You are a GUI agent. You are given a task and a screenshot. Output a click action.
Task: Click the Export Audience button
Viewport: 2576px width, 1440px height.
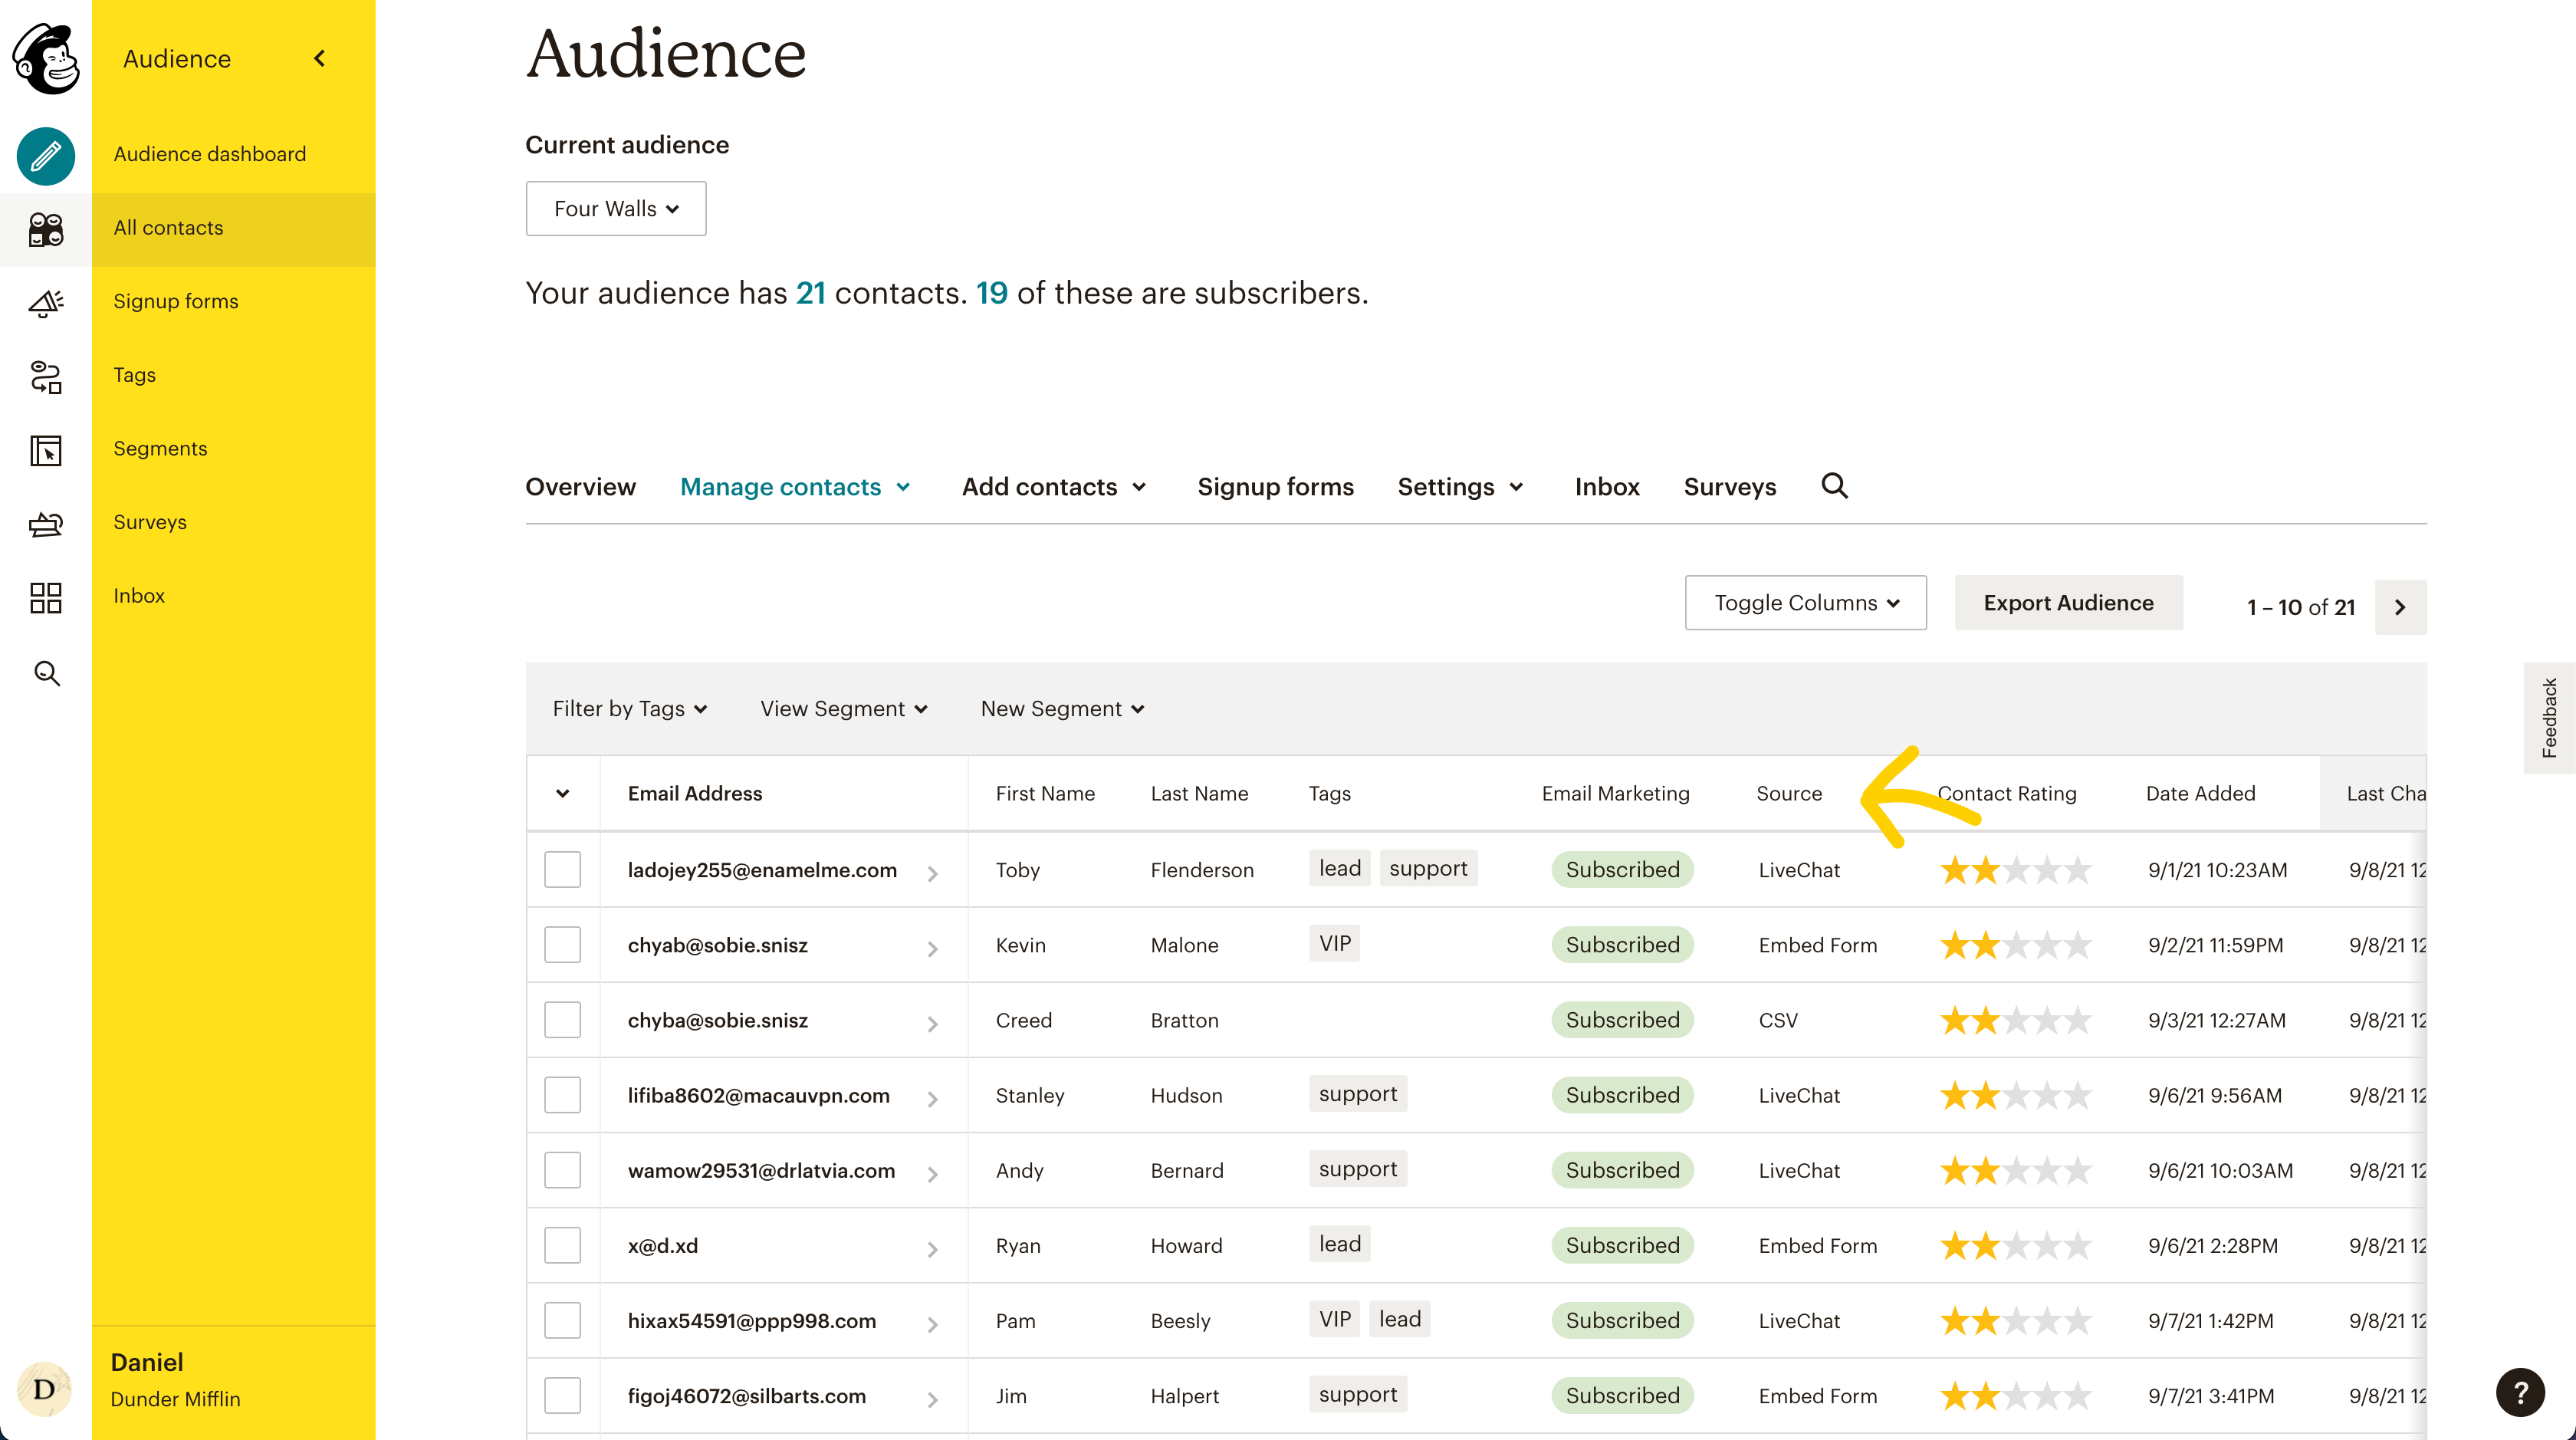pyautogui.click(x=2068, y=603)
